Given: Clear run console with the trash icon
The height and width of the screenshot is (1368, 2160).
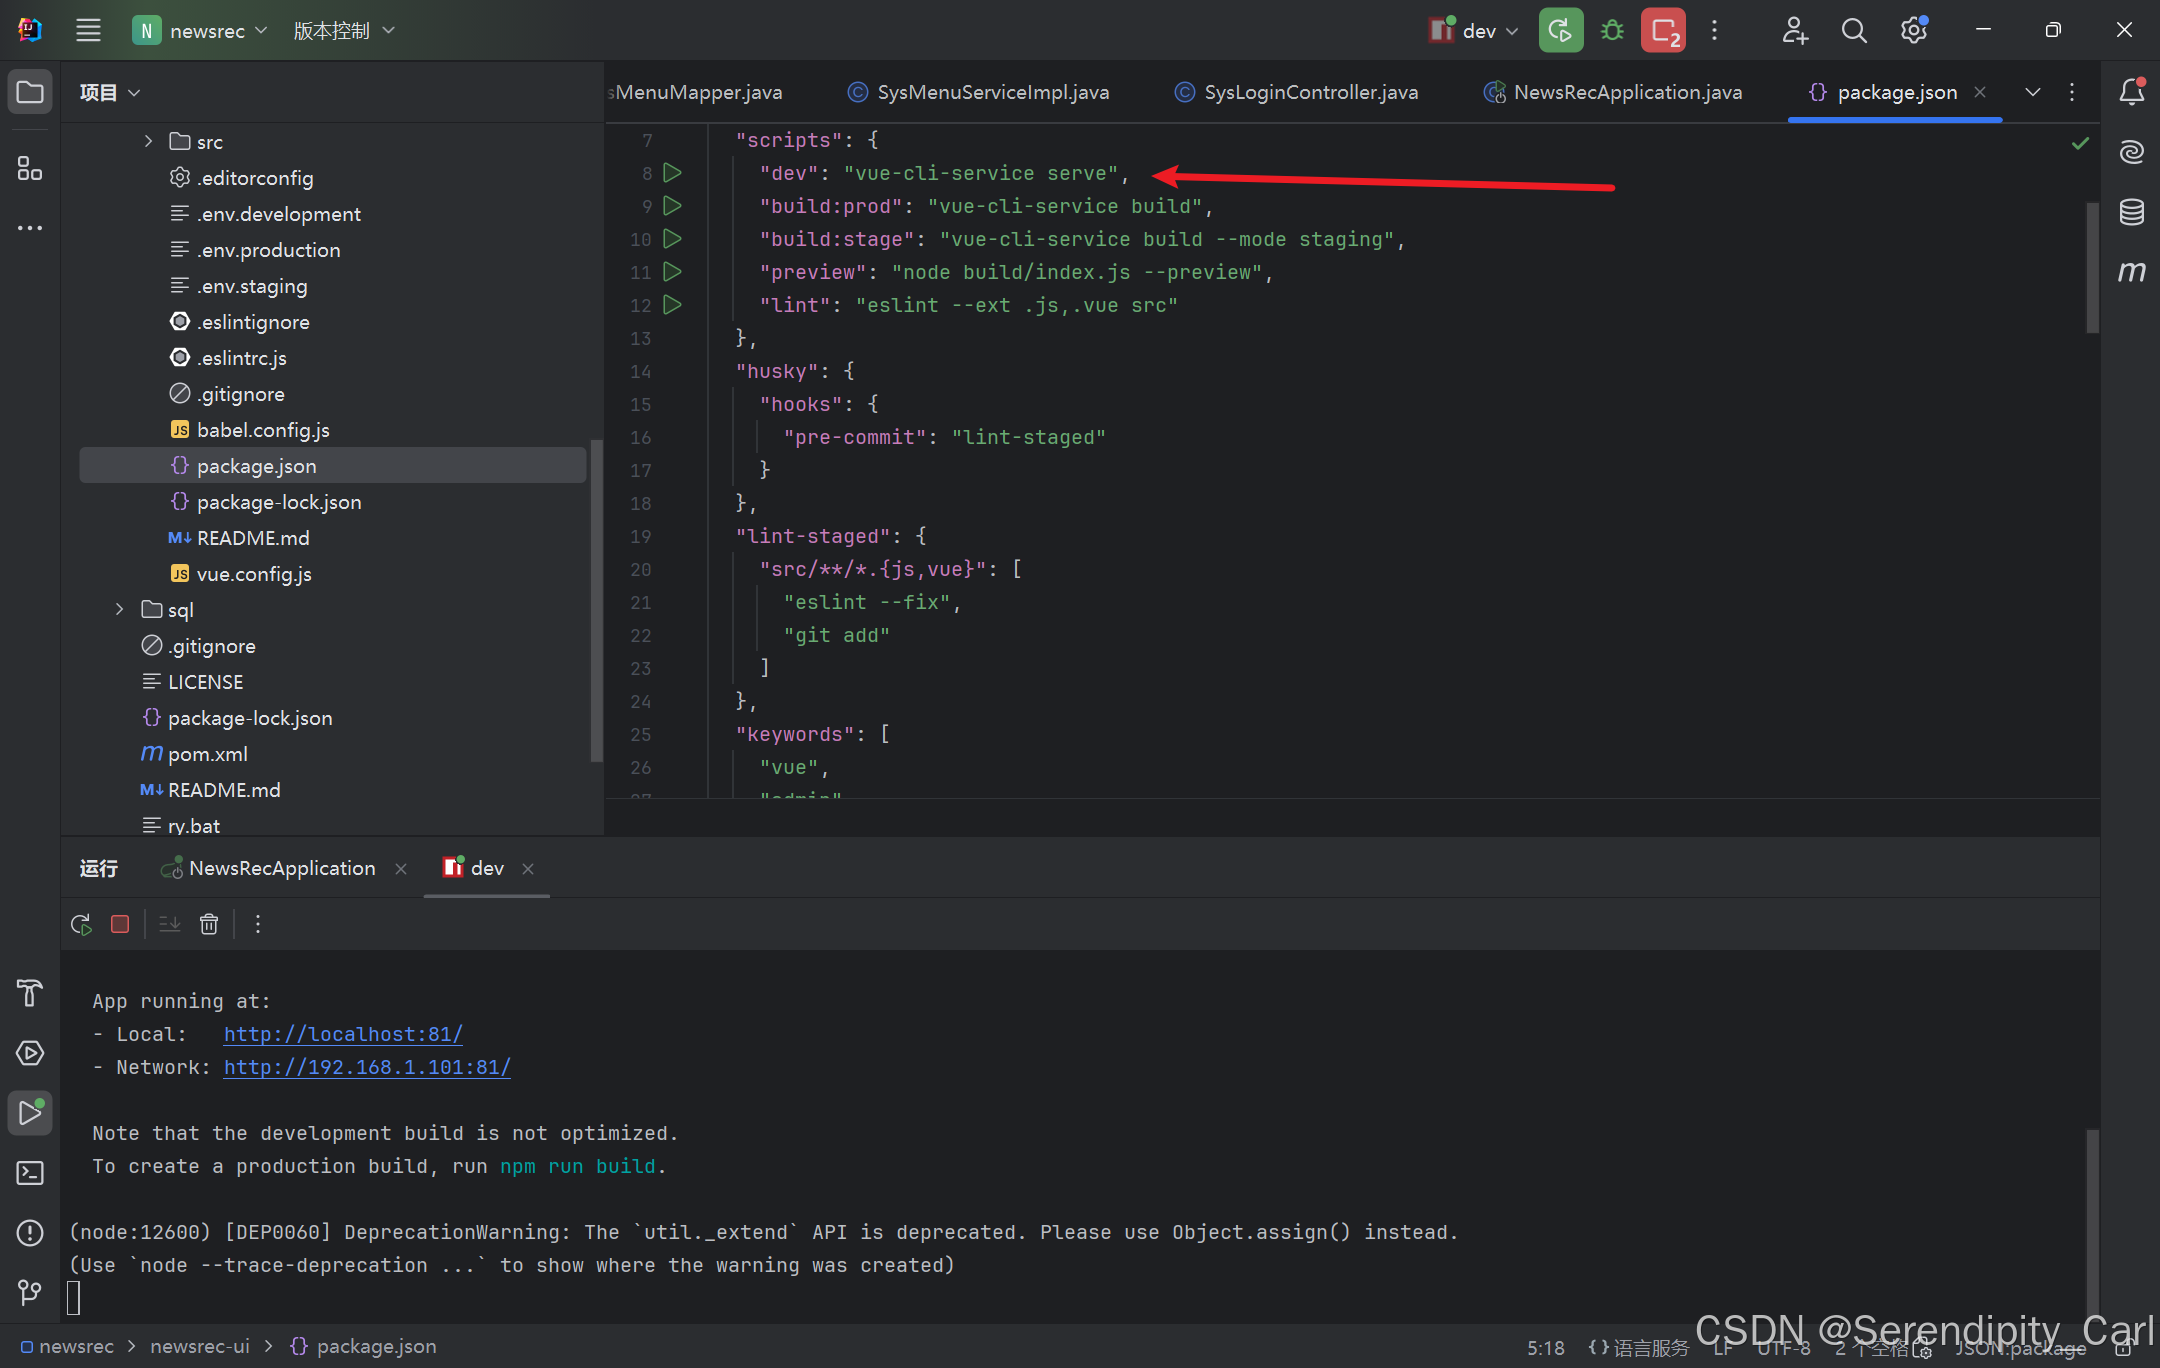Looking at the screenshot, I should click(x=208, y=924).
